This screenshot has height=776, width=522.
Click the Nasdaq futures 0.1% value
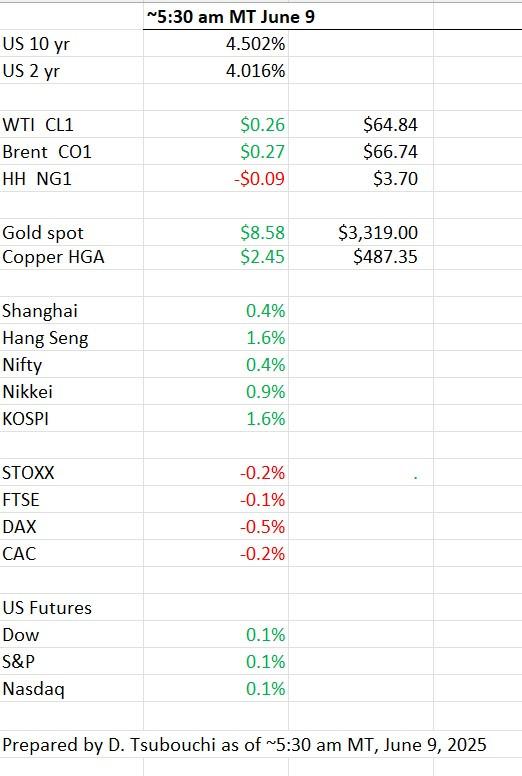pyautogui.click(x=266, y=689)
